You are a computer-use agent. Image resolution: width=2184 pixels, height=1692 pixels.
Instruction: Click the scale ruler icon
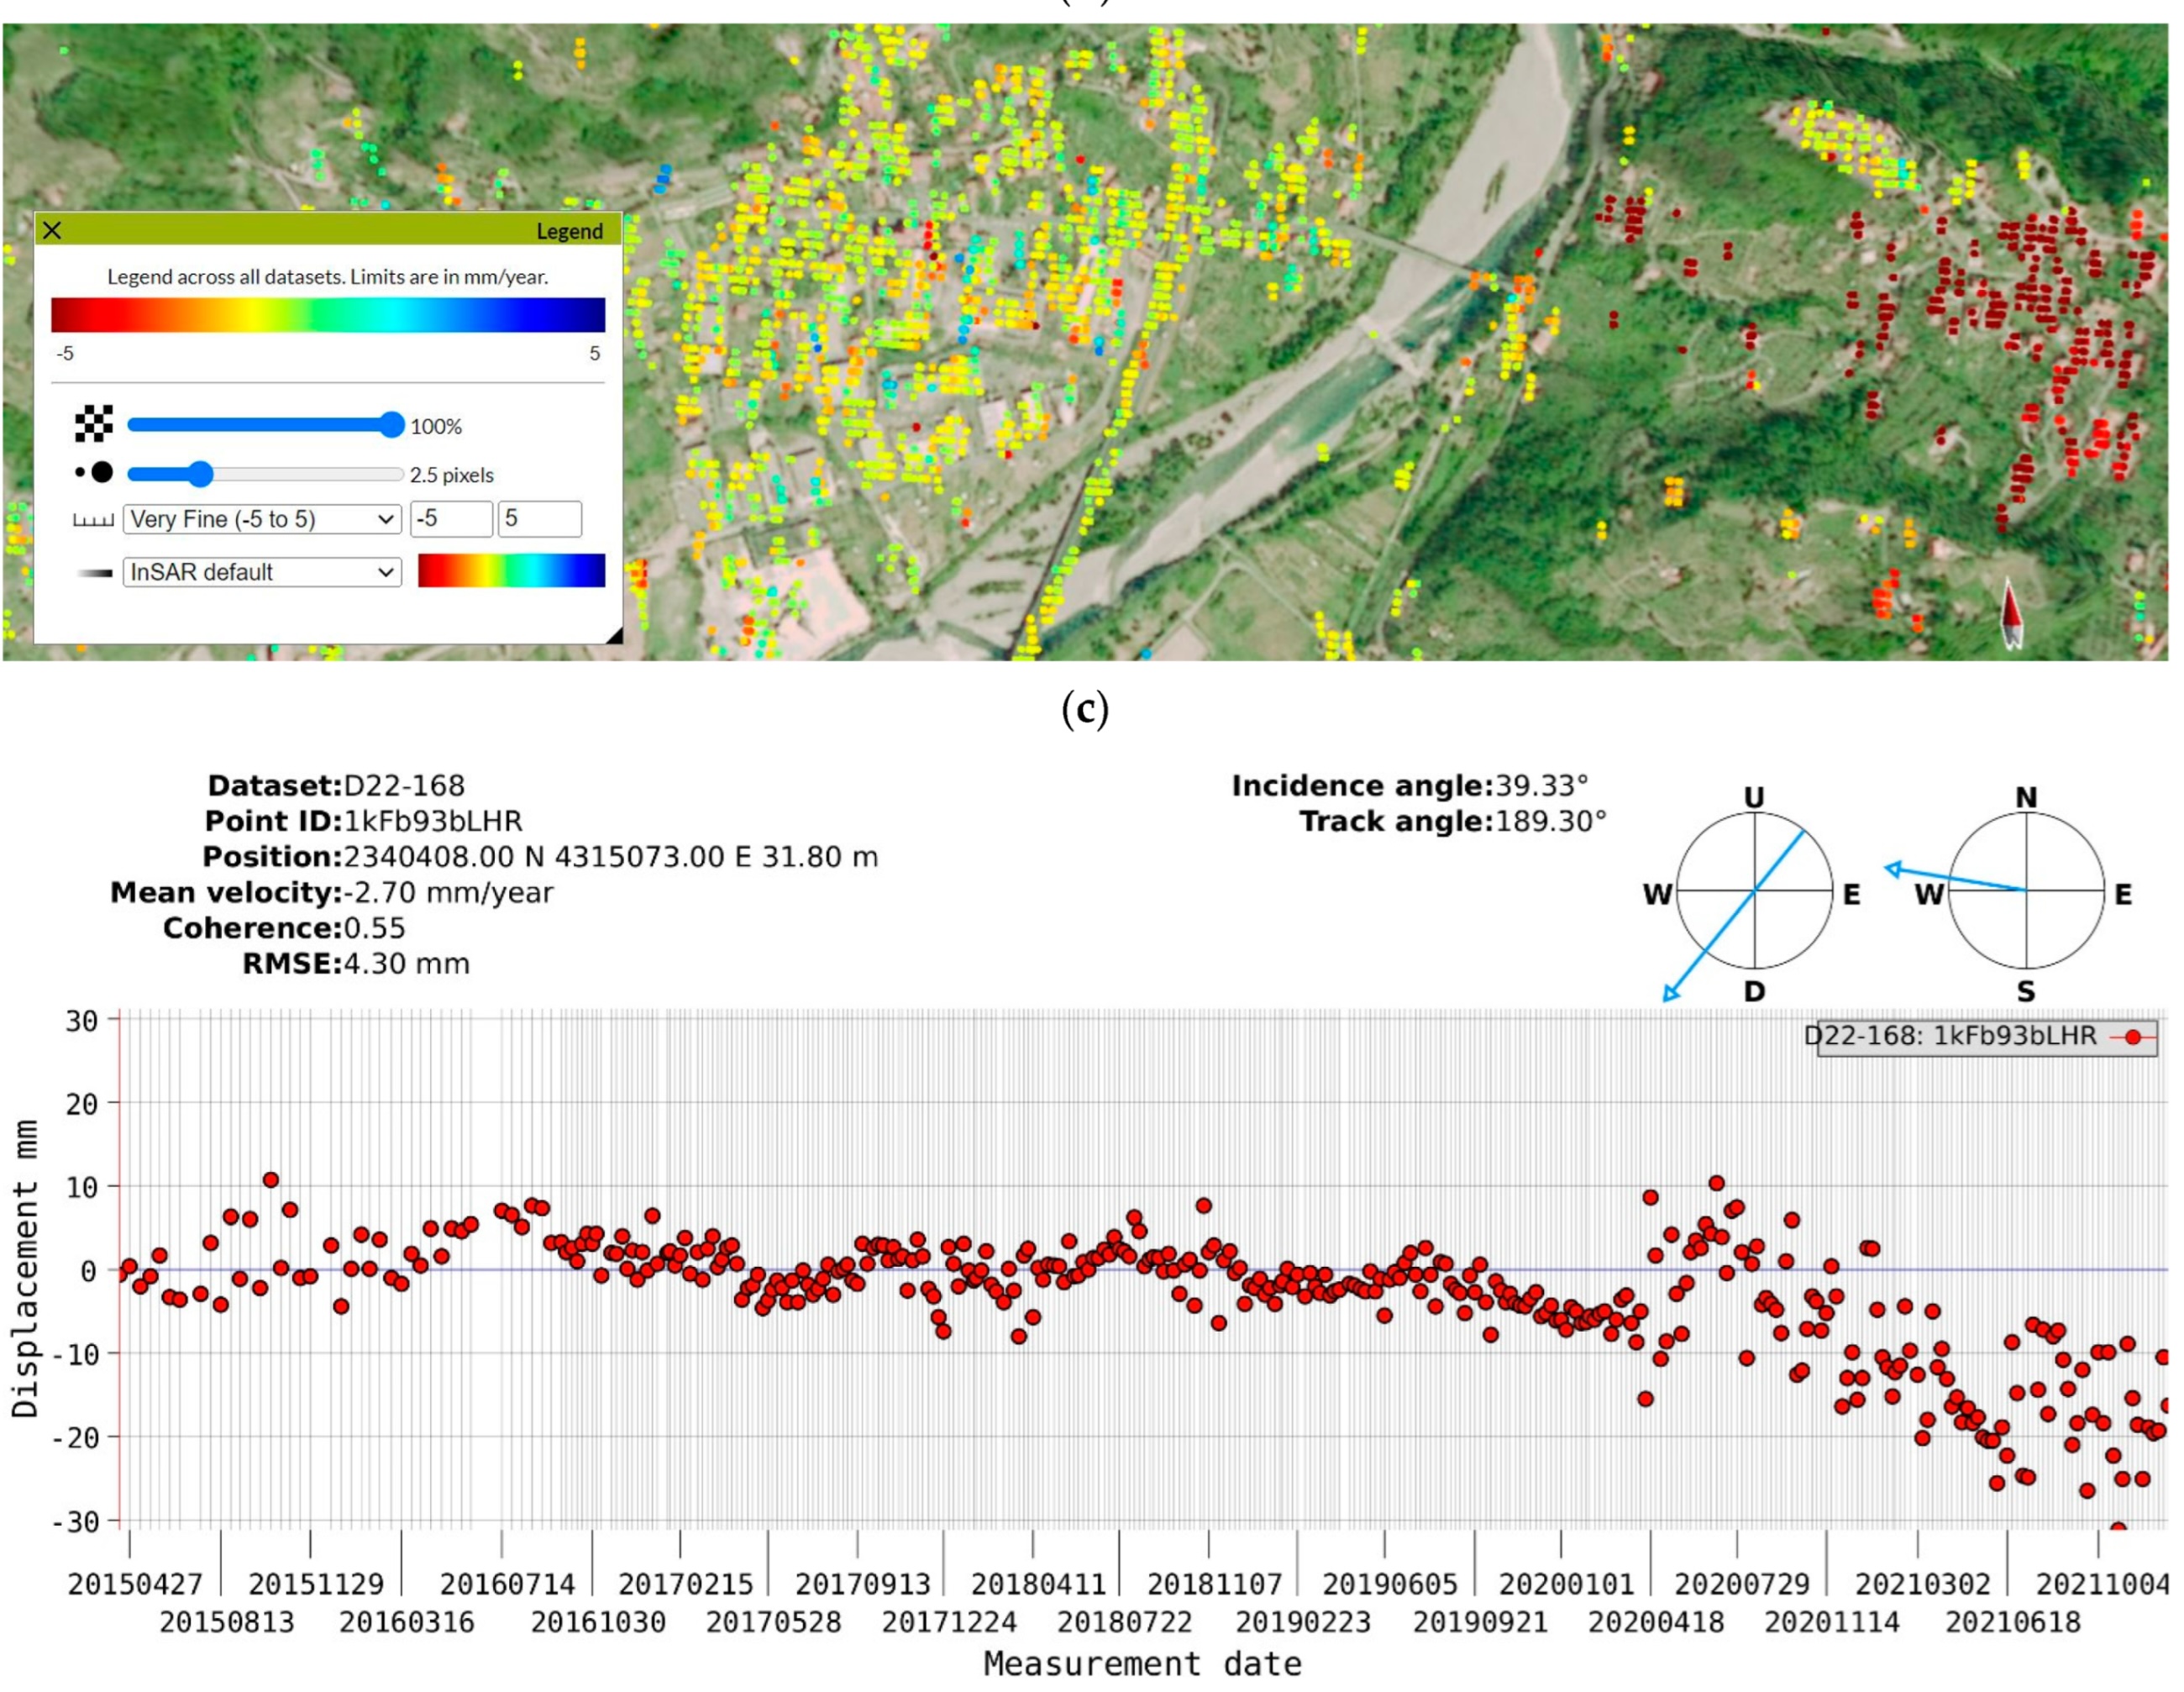click(93, 520)
